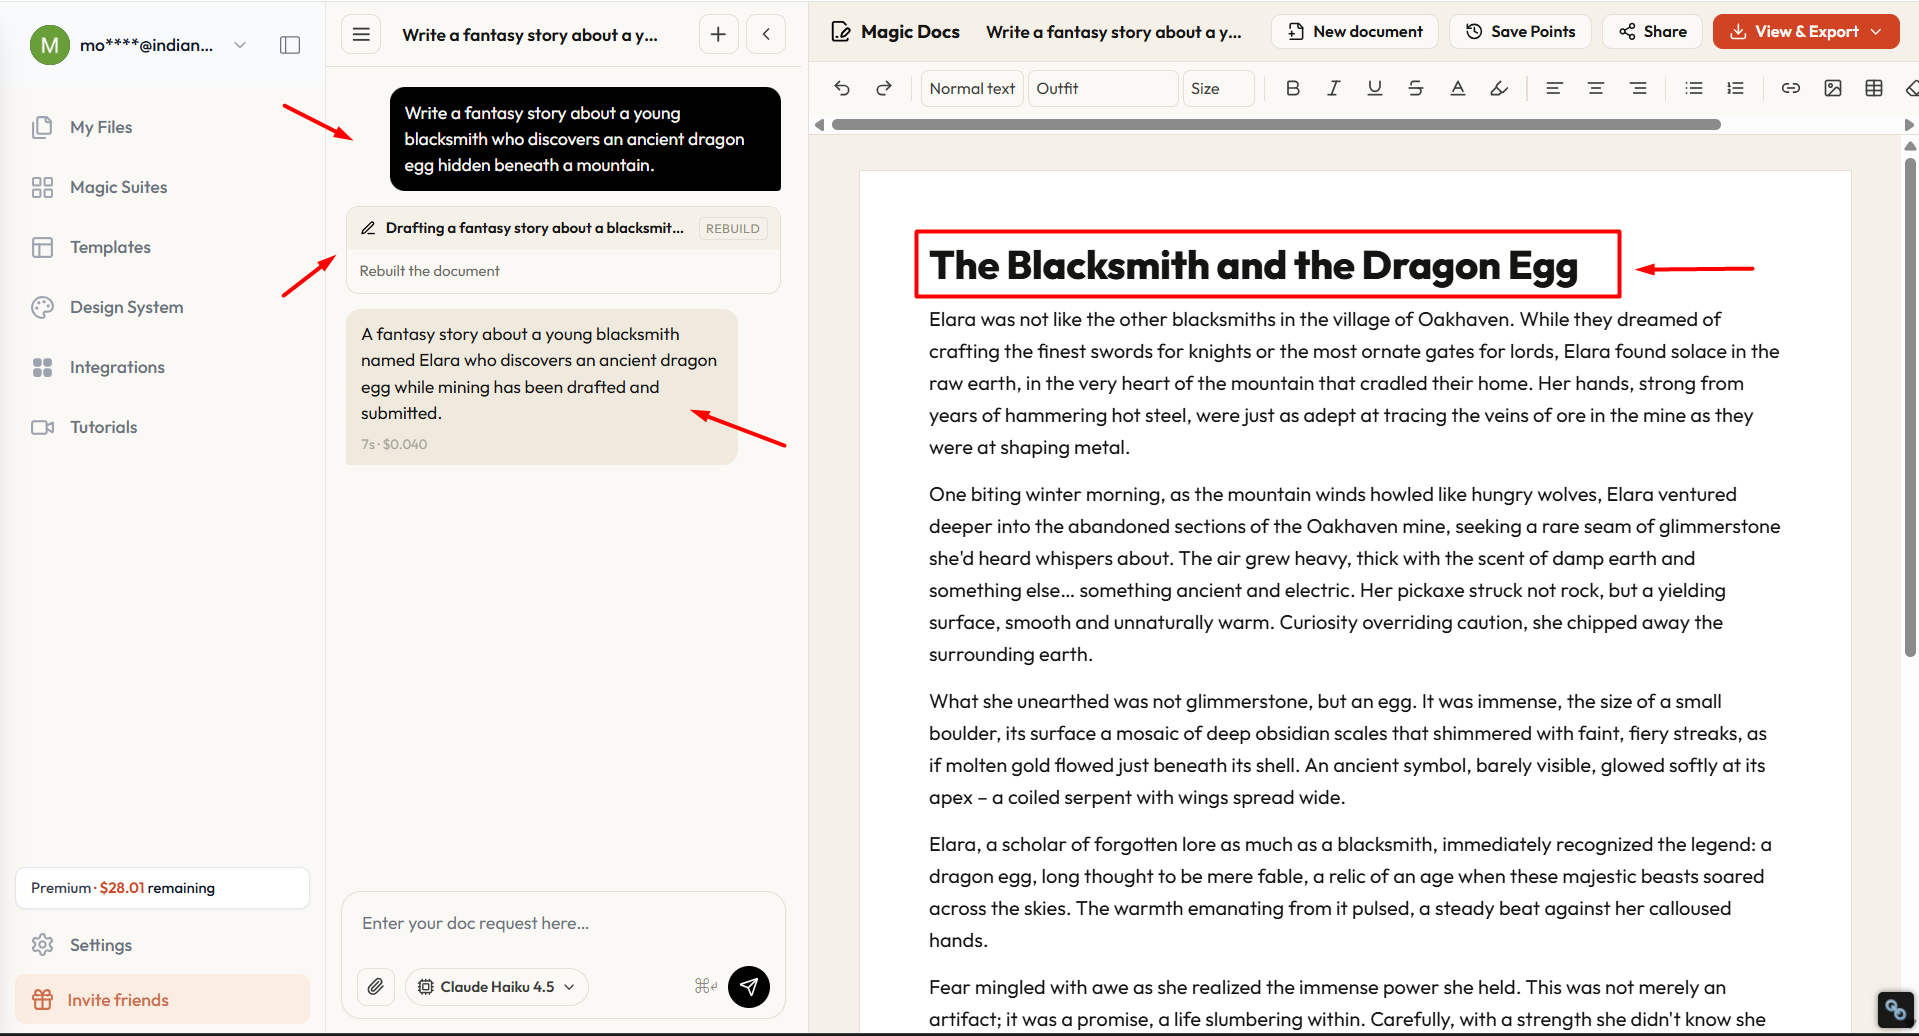Image resolution: width=1919 pixels, height=1036 pixels.
Task: Click the vertical document scrollbar
Action: click(1910, 407)
